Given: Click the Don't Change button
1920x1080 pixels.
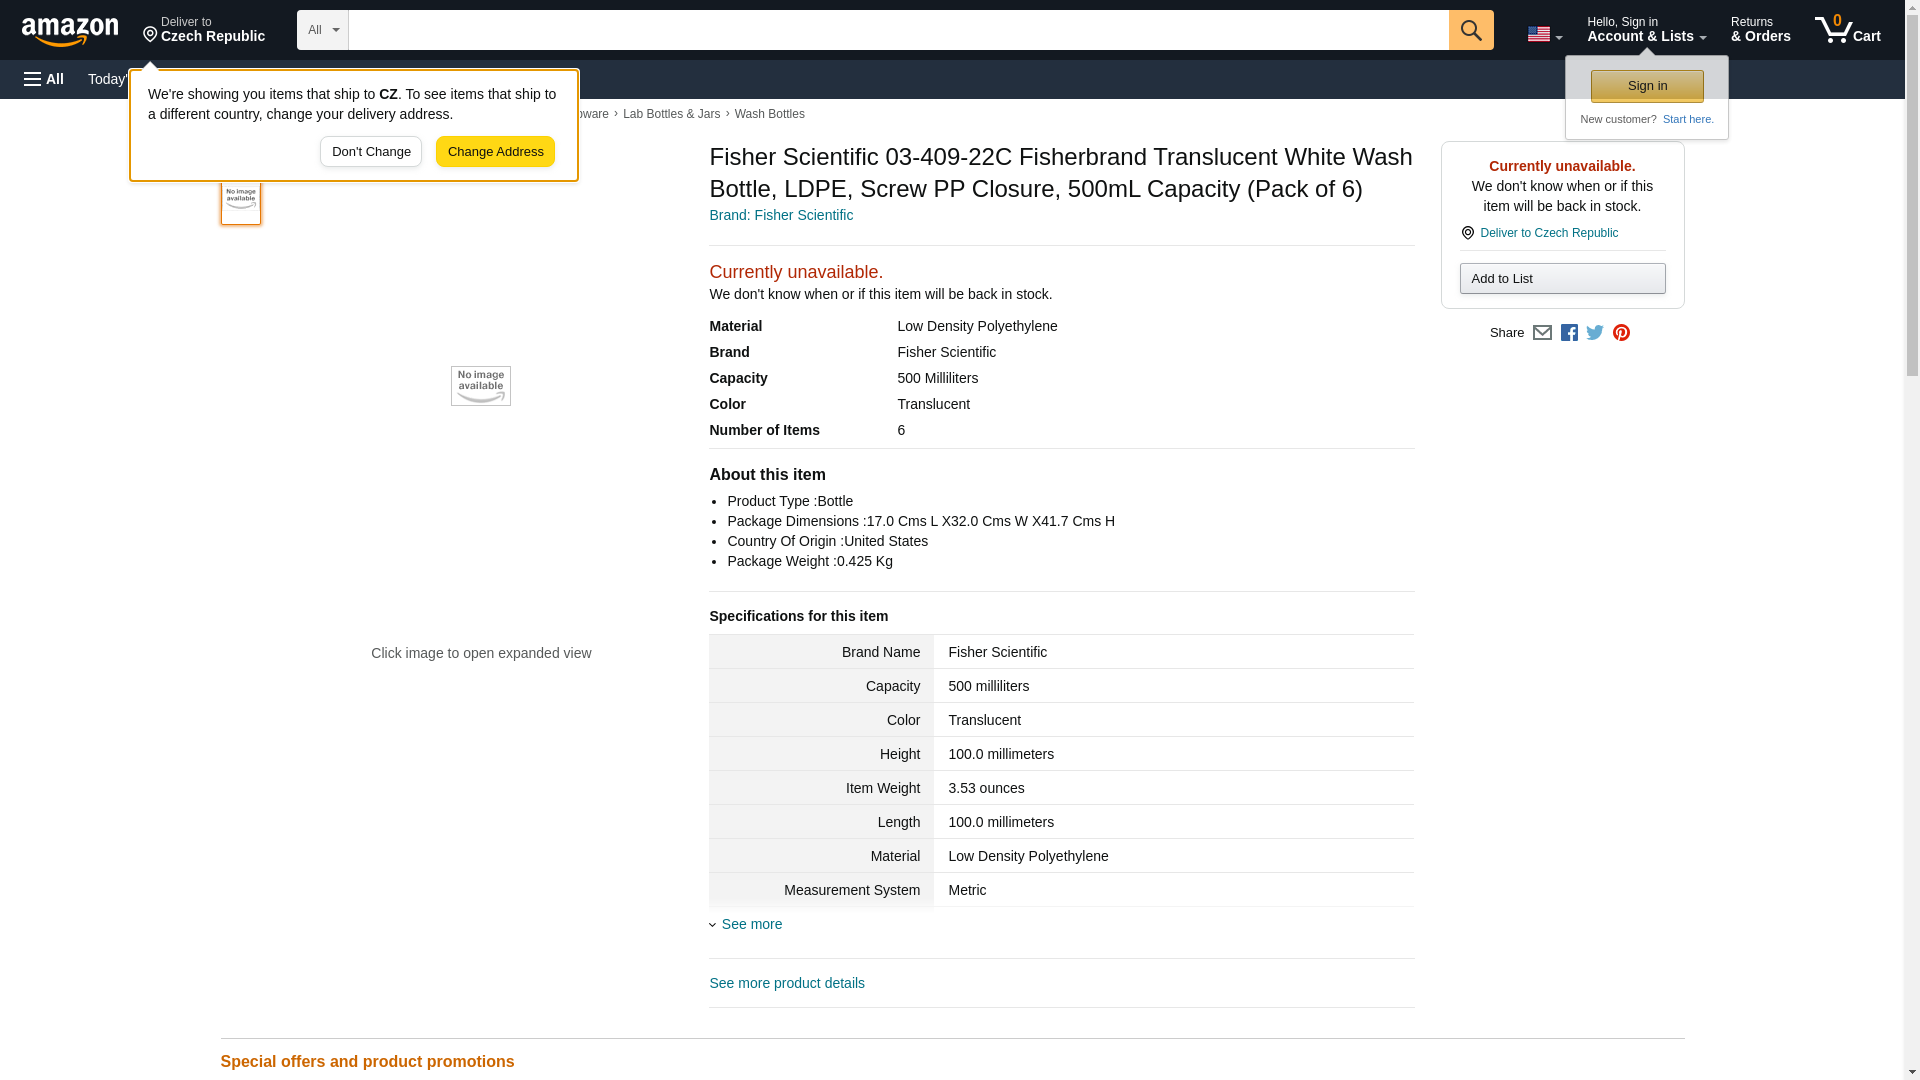Looking at the screenshot, I should (371, 152).
